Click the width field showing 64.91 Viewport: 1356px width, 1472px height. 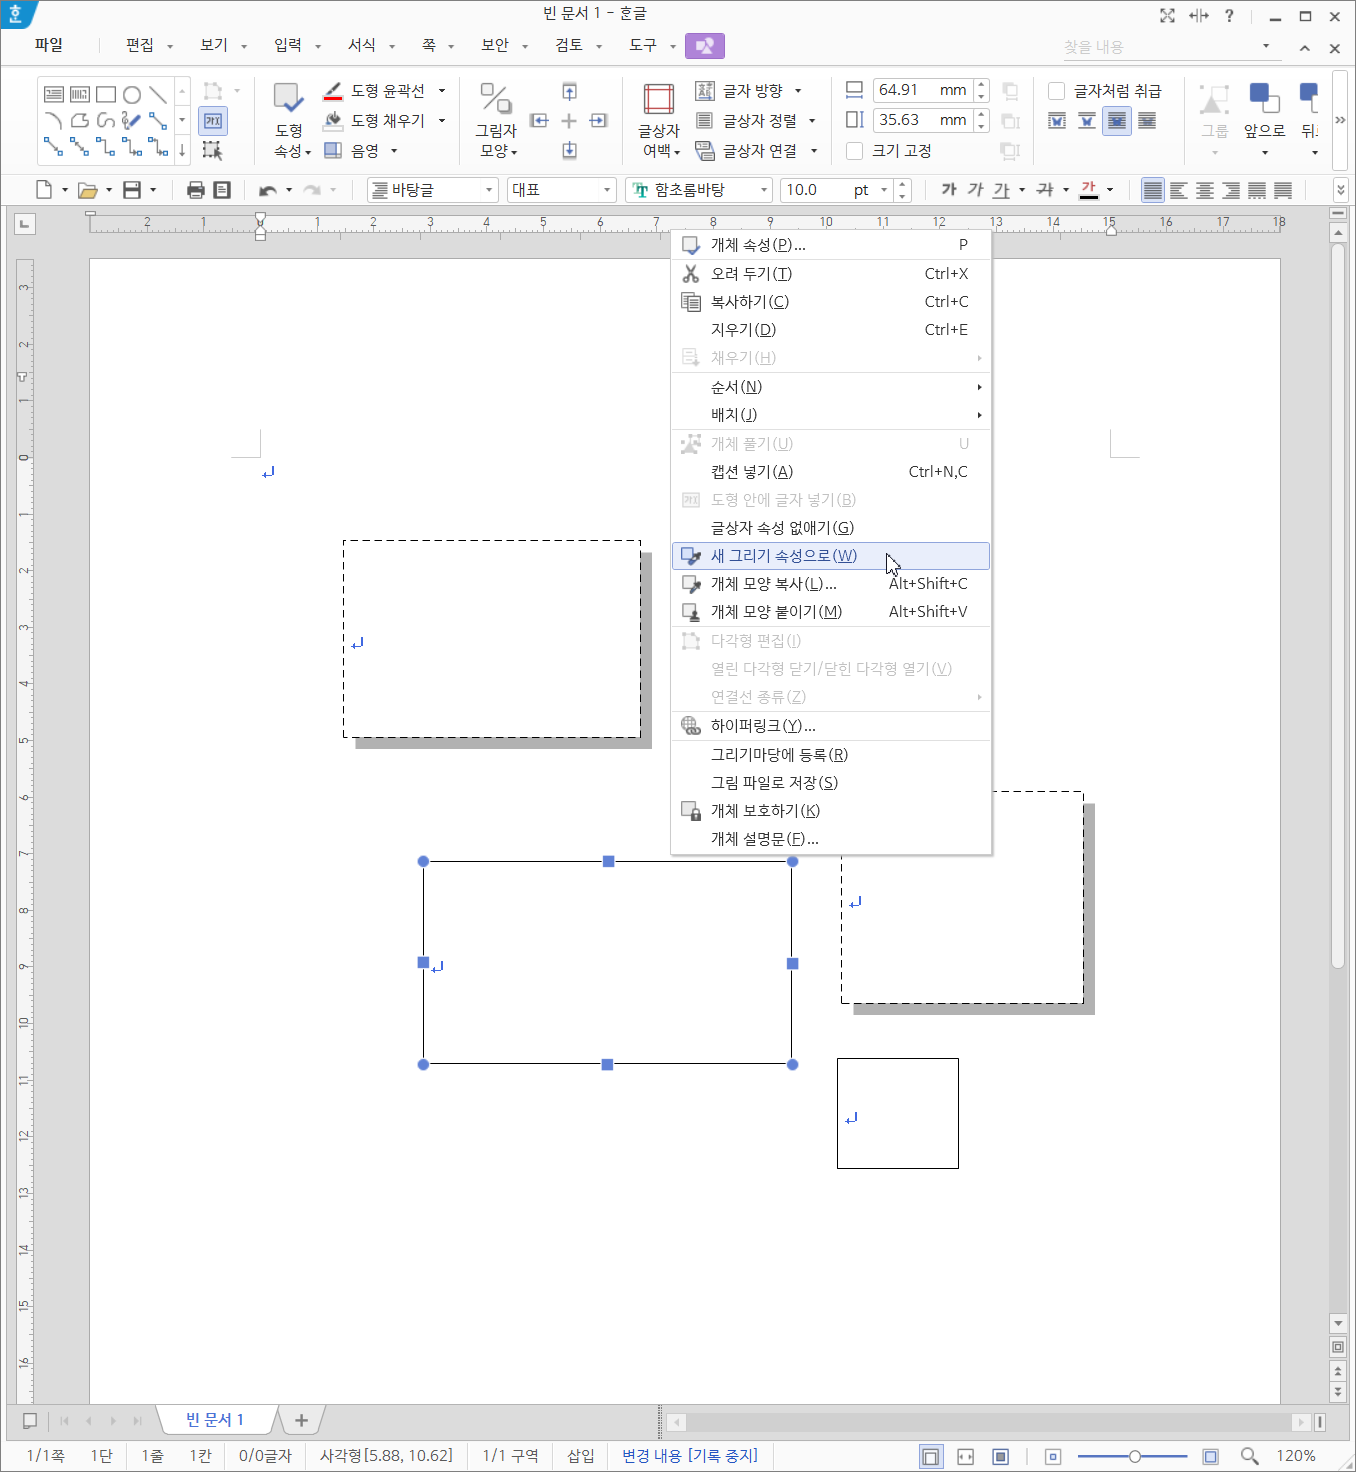click(x=922, y=90)
